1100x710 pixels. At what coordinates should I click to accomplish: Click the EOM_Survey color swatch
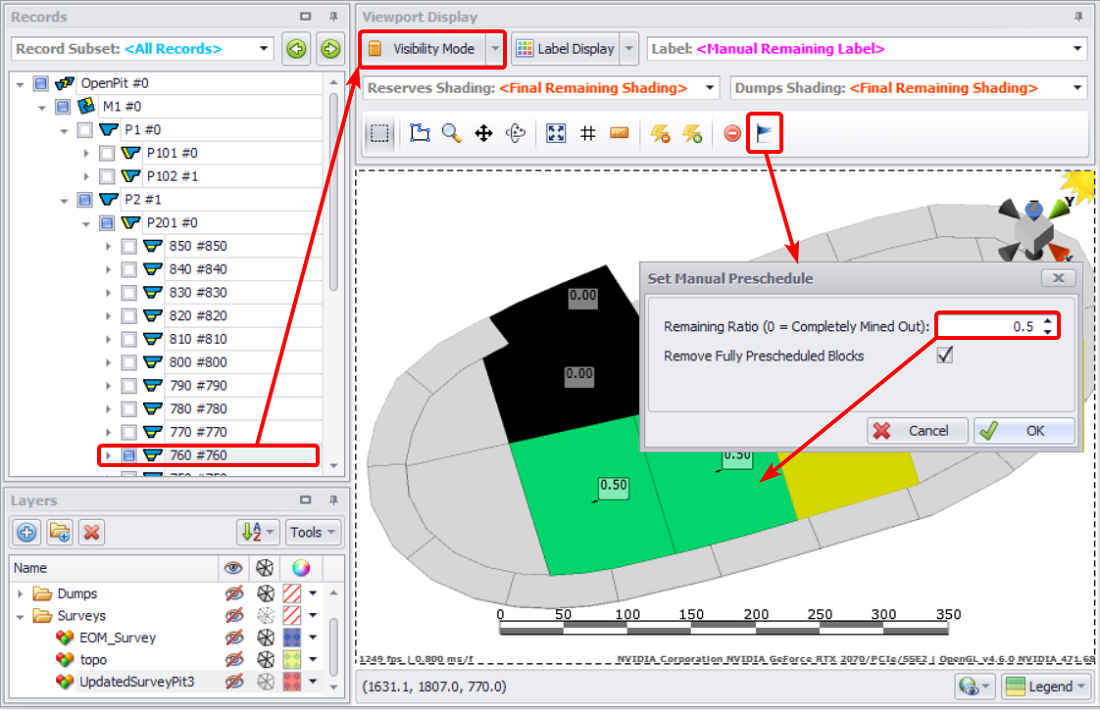[x=294, y=638]
